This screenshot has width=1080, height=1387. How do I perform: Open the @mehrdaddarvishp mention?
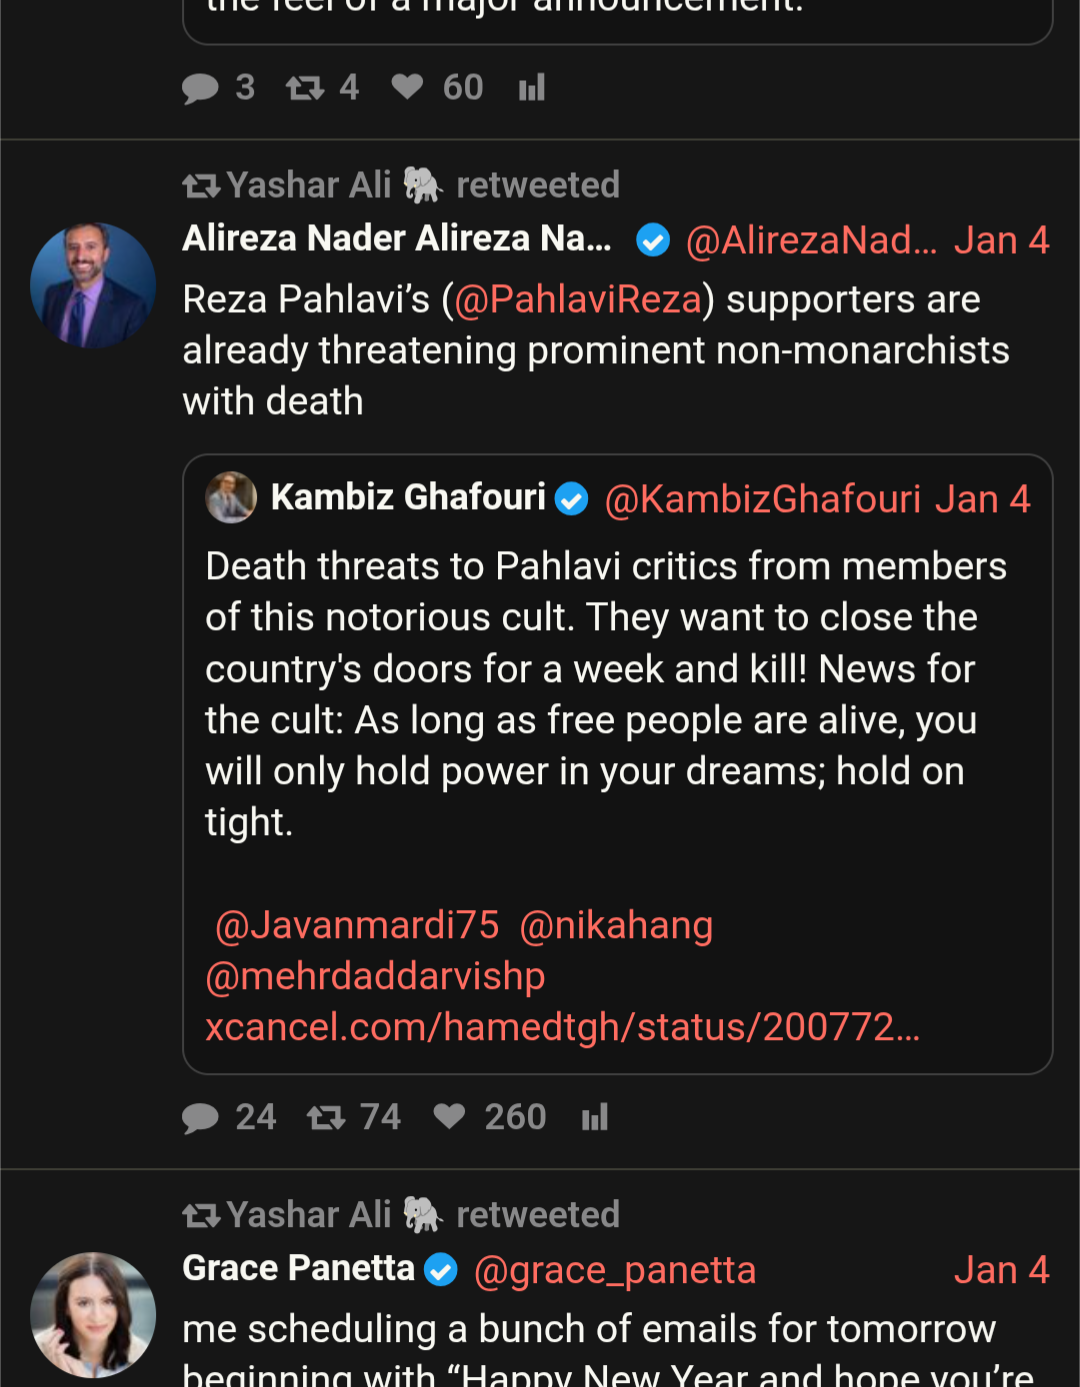[x=375, y=976]
